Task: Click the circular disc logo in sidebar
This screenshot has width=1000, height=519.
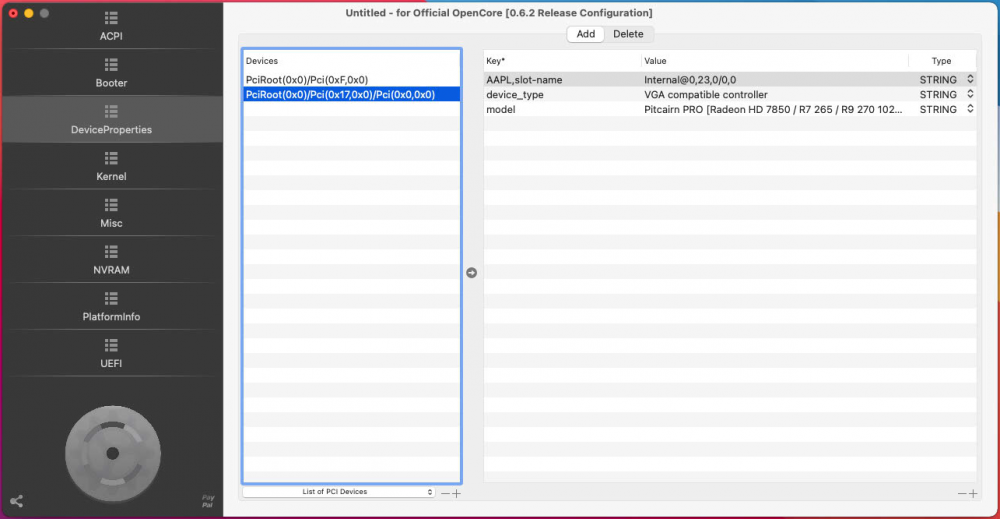Action: coord(113,453)
